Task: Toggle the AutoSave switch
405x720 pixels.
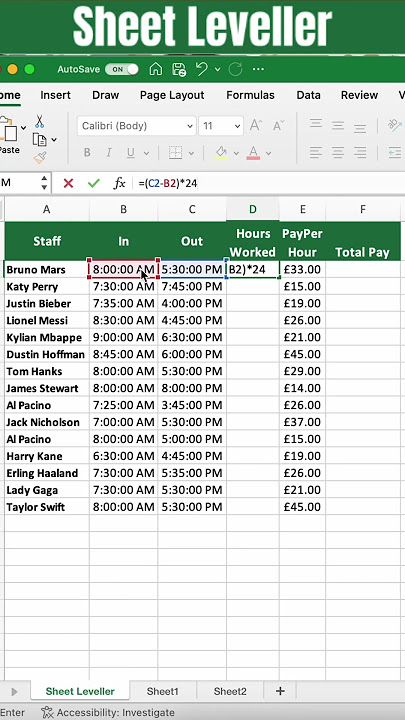Action: (122, 69)
